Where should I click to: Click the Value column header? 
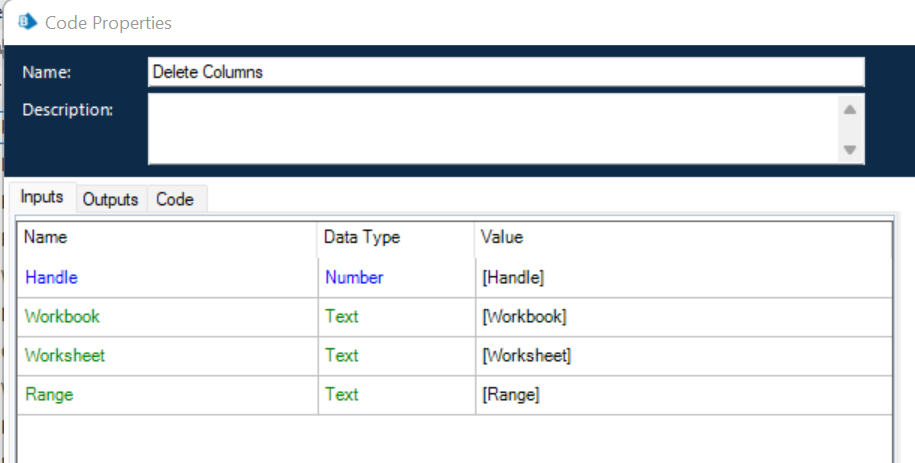tap(684, 237)
